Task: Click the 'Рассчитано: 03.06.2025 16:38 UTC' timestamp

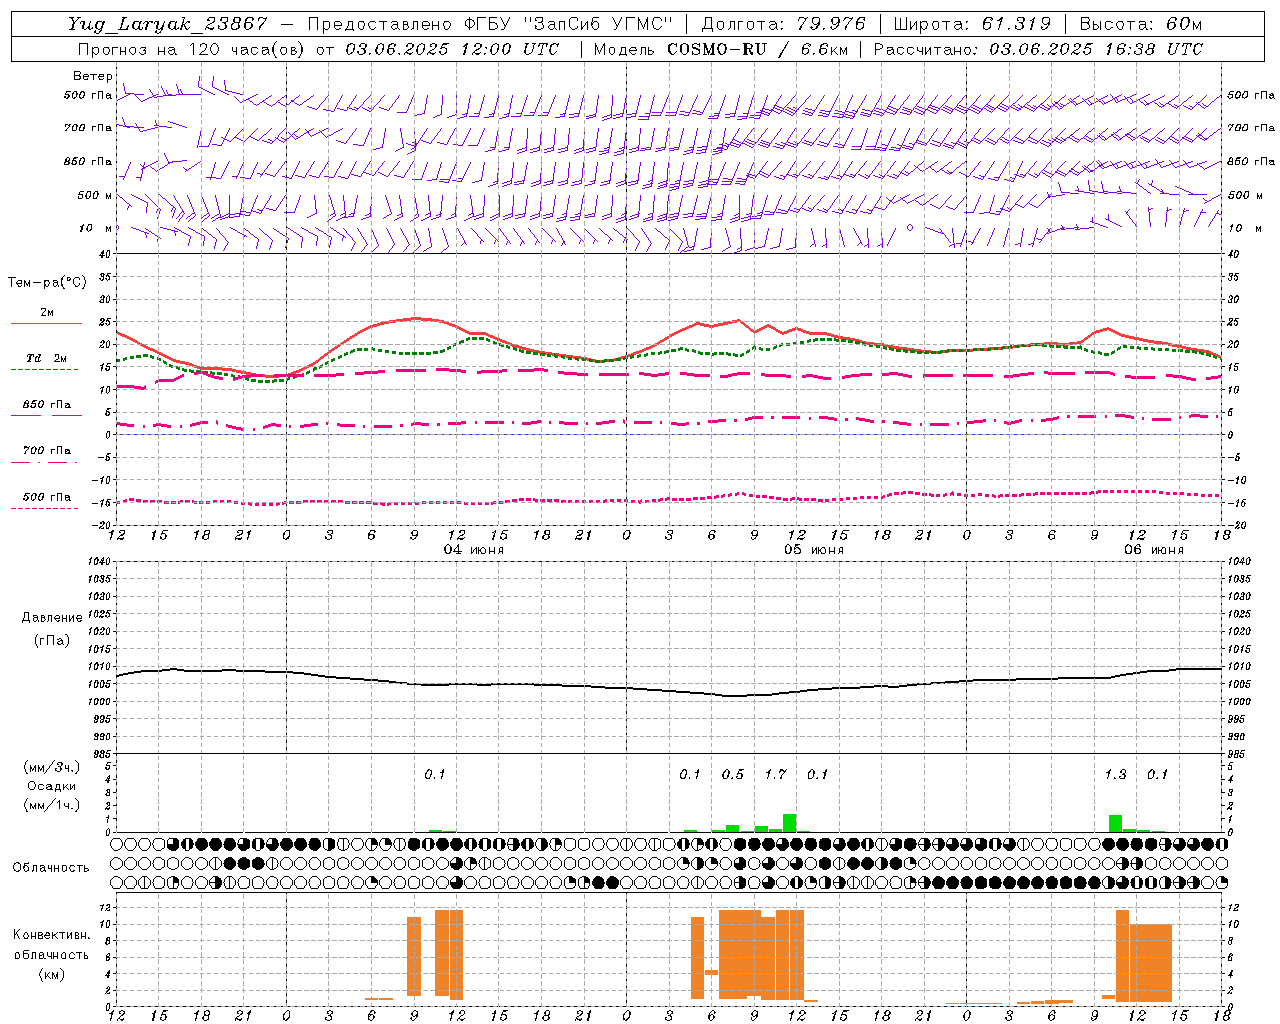Action: (x=1039, y=49)
